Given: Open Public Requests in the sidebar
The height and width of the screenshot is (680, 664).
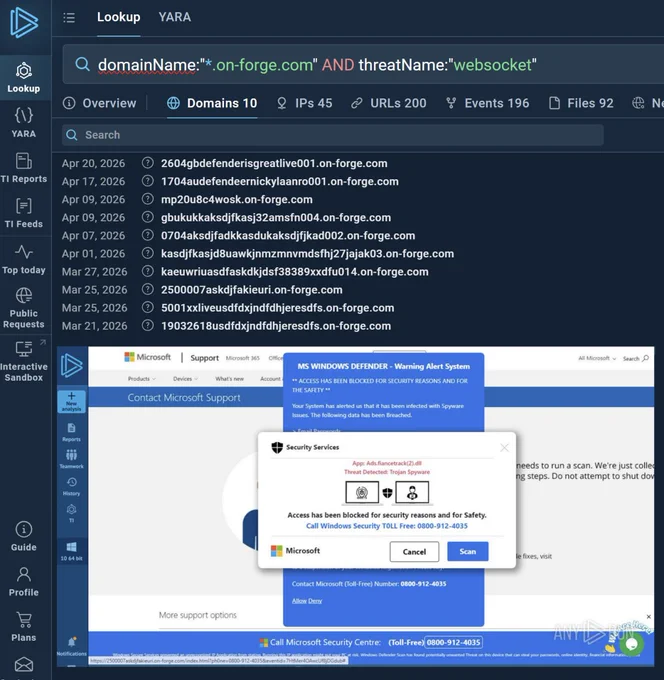Looking at the screenshot, I should click(24, 308).
